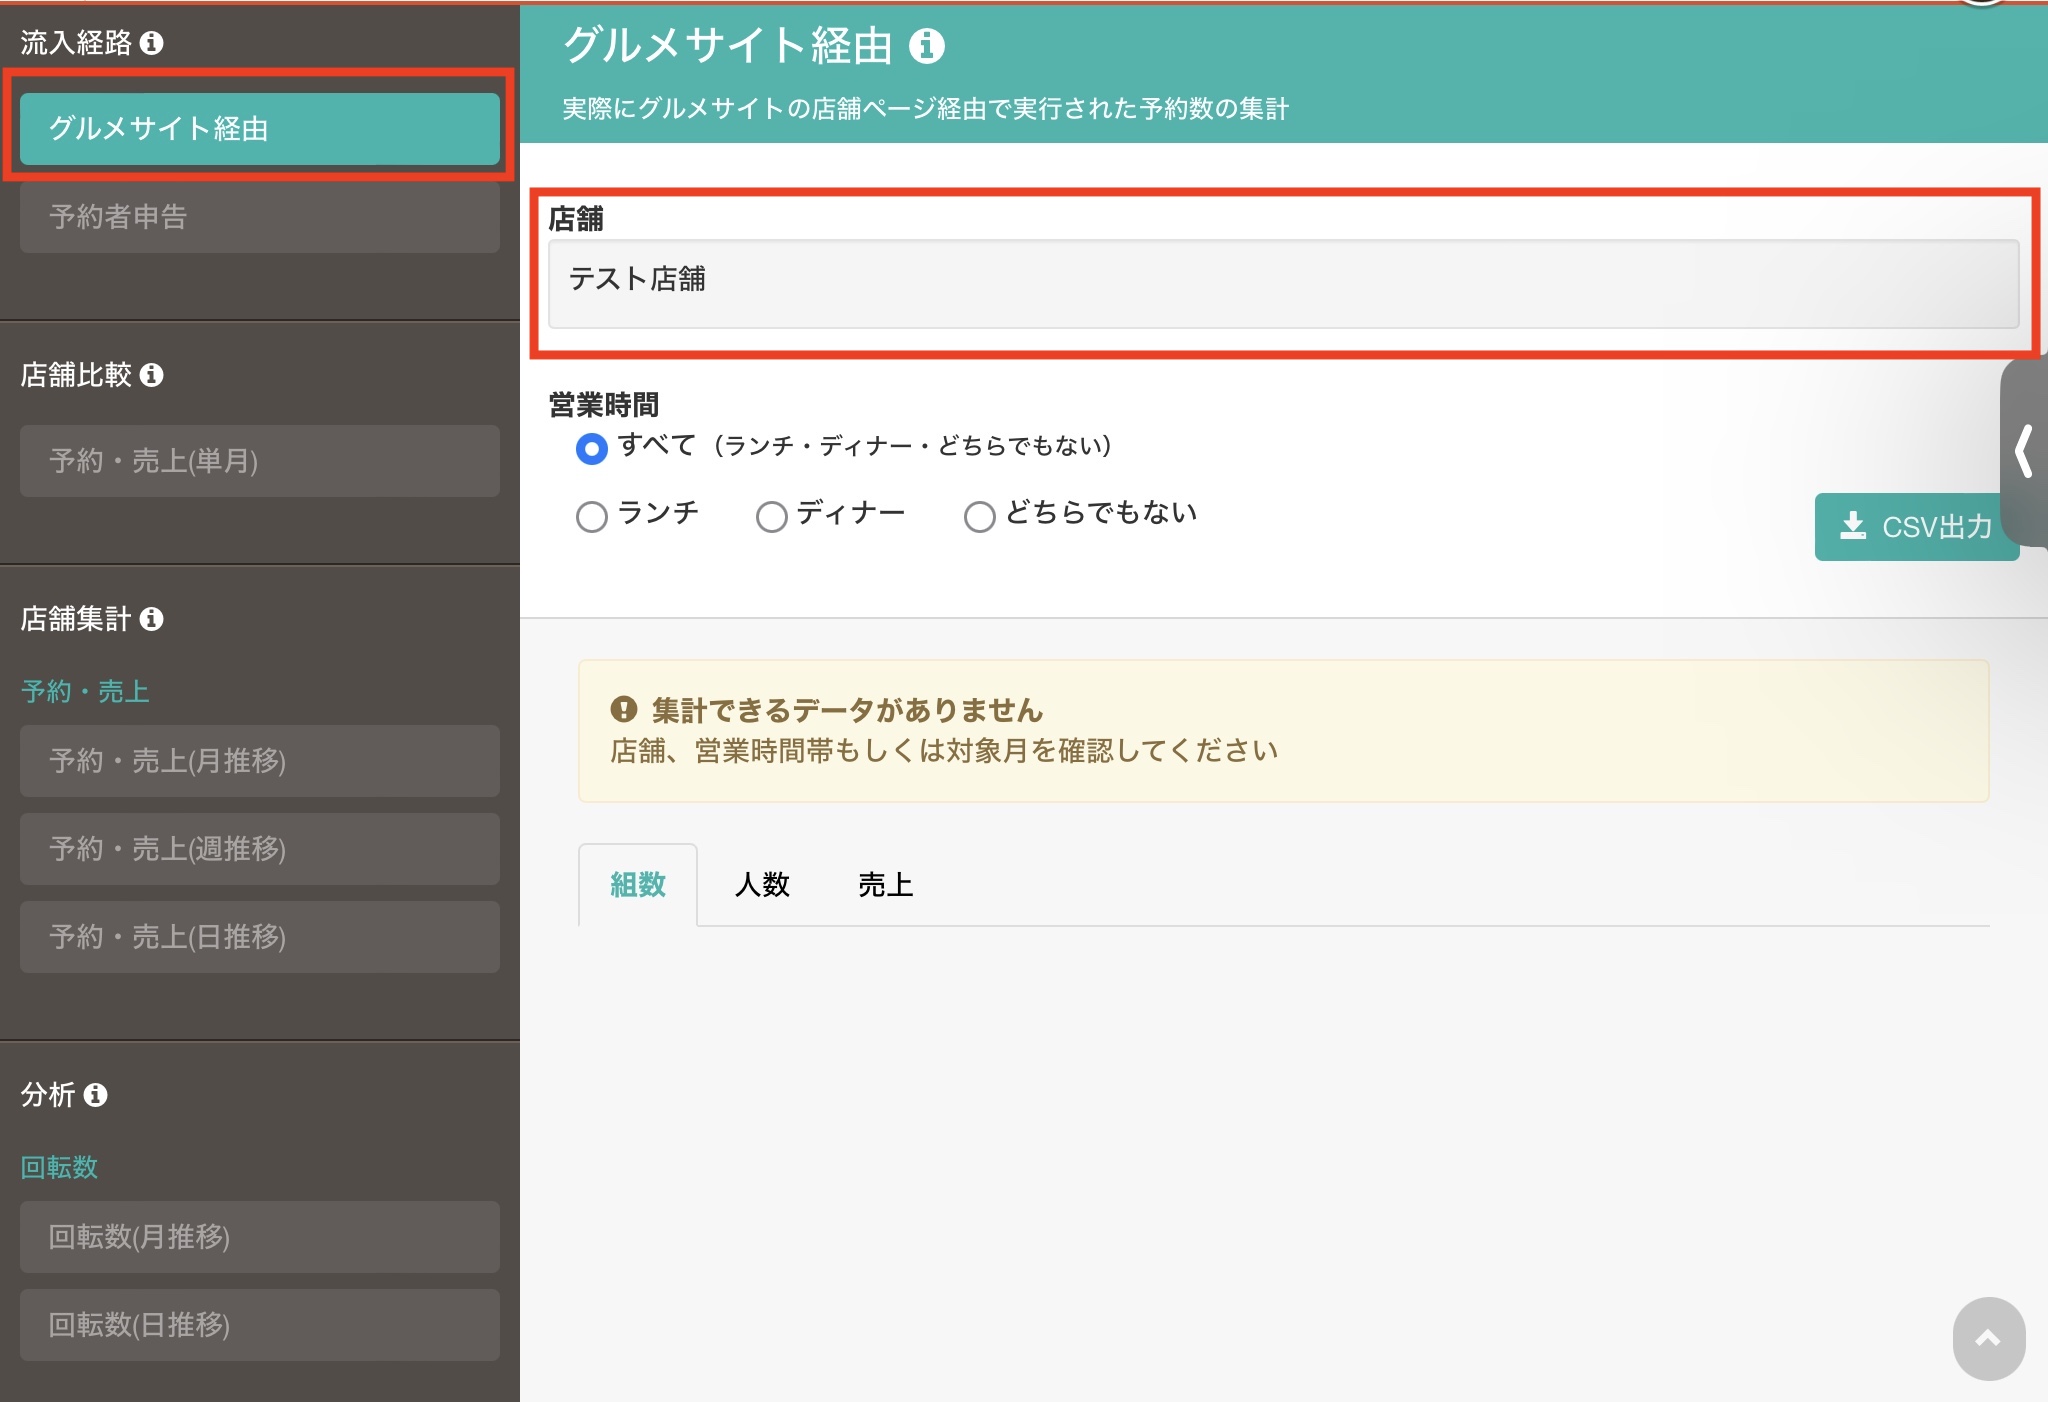The width and height of the screenshot is (2048, 1402).
Task: Click the scroll-to-top arrow button
Action: pos(1989,1338)
